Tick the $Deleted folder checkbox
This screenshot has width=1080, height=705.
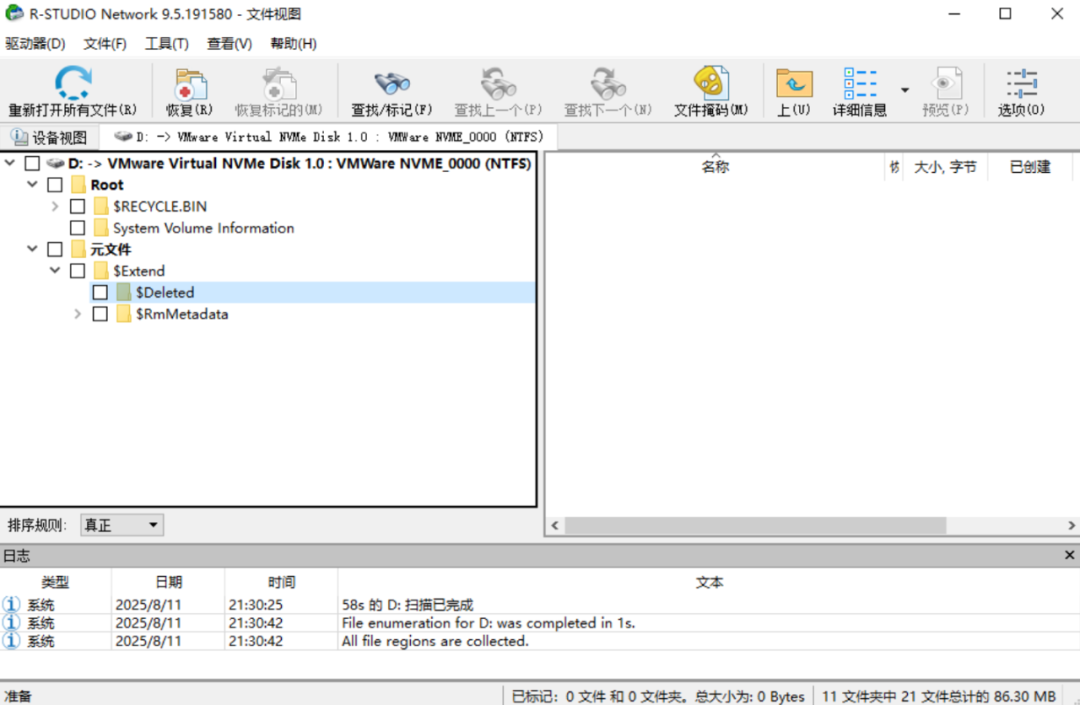point(100,293)
